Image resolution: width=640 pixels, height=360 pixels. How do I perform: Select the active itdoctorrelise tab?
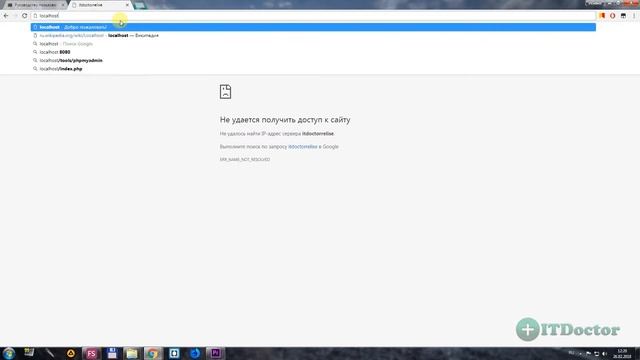tap(100, 5)
